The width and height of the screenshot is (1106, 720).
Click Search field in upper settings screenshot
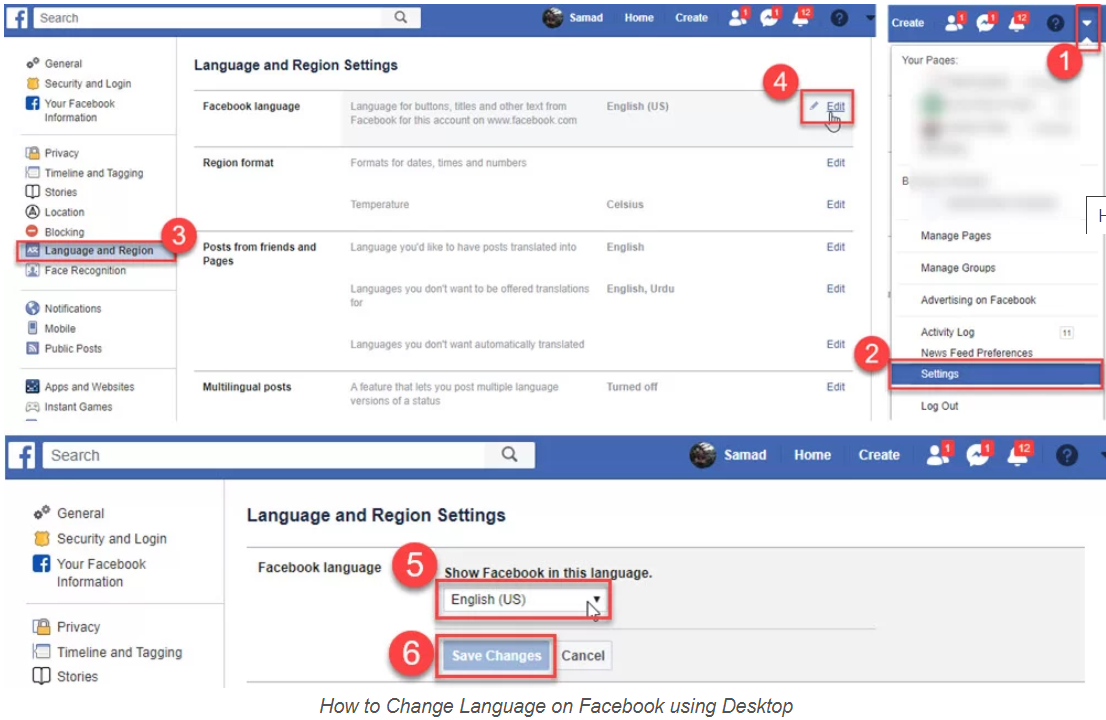pyautogui.click(x=209, y=18)
